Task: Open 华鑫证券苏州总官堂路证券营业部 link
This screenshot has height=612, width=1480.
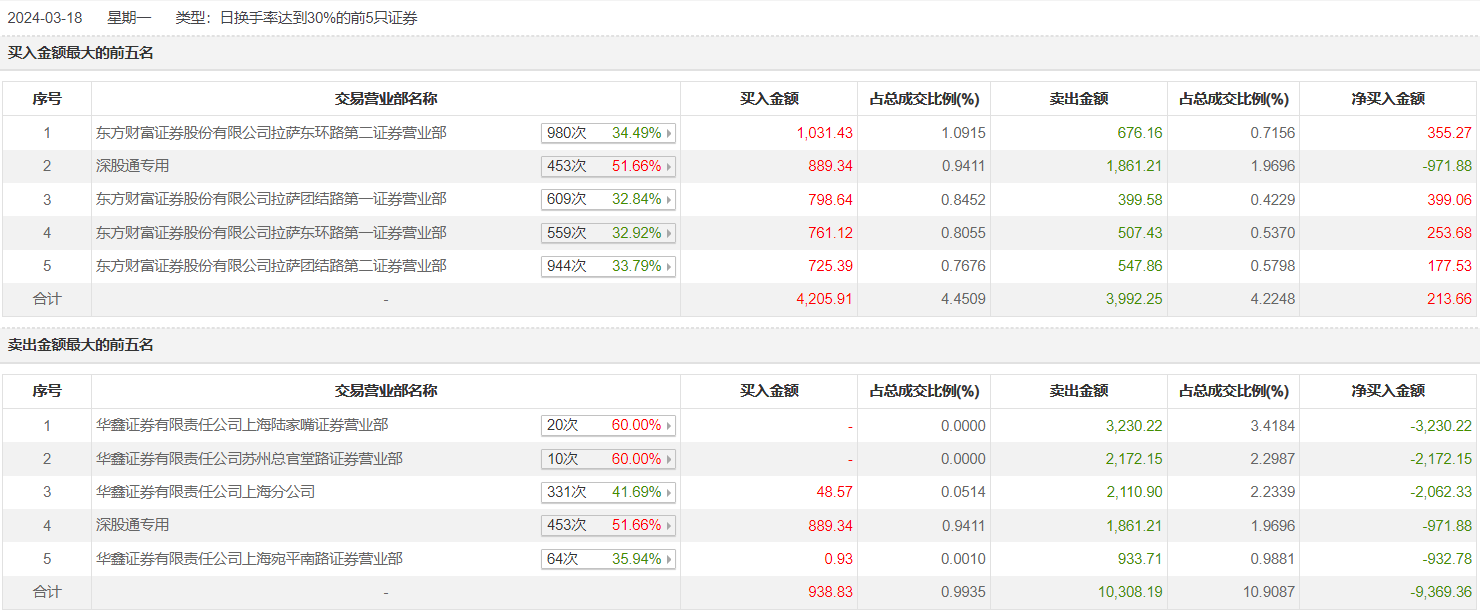Action: click(249, 459)
